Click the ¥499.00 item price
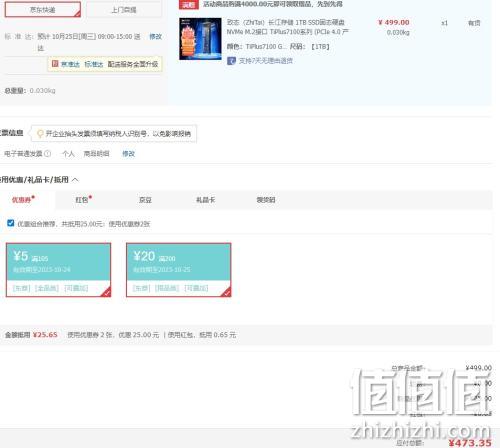The height and width of the screenshot is (448, 500). point(394,22)
